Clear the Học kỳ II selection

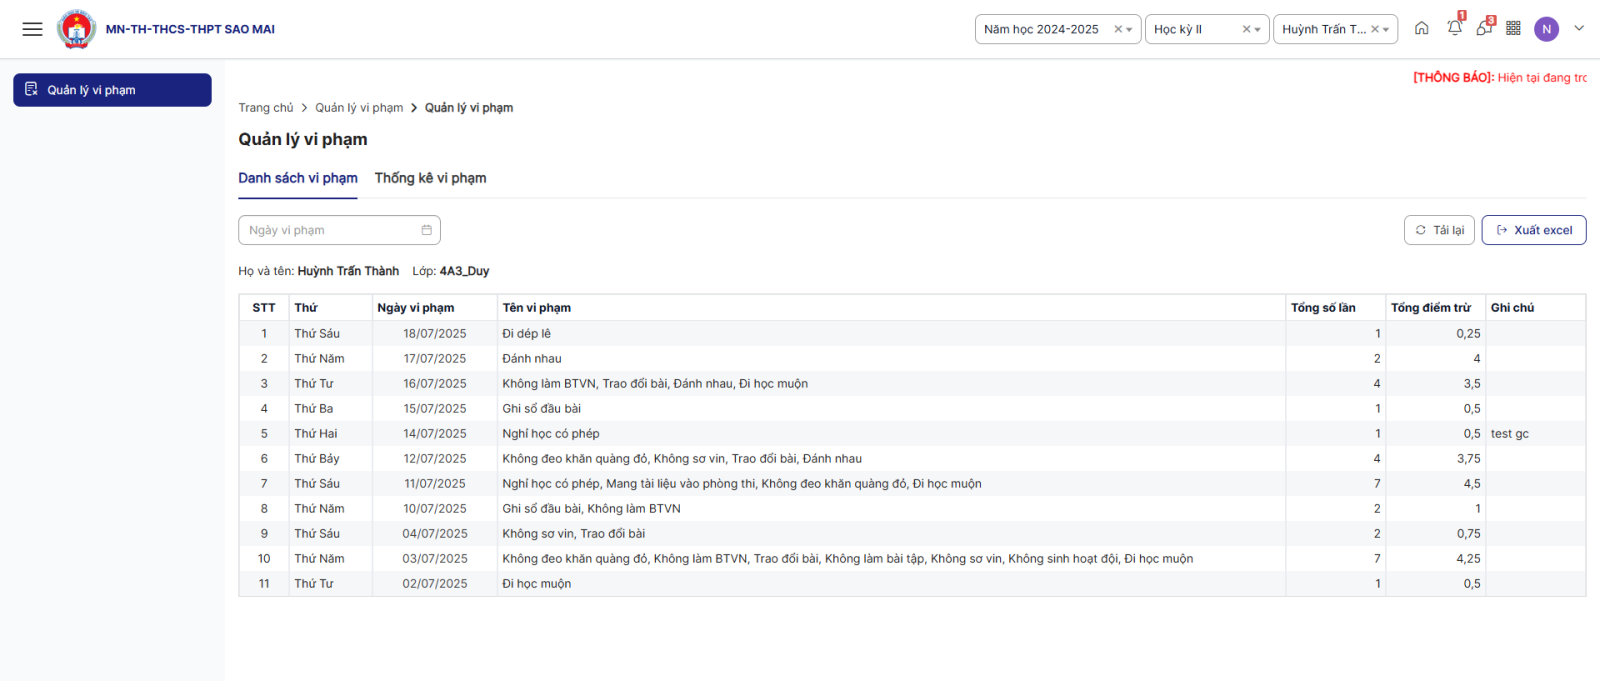1246,30
